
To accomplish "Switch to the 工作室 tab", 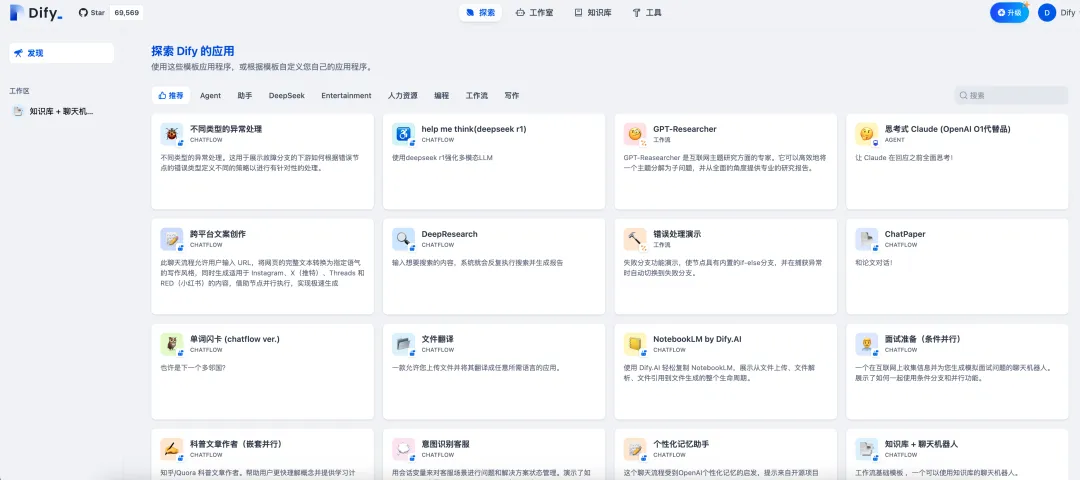I will [x=534, y=13].
